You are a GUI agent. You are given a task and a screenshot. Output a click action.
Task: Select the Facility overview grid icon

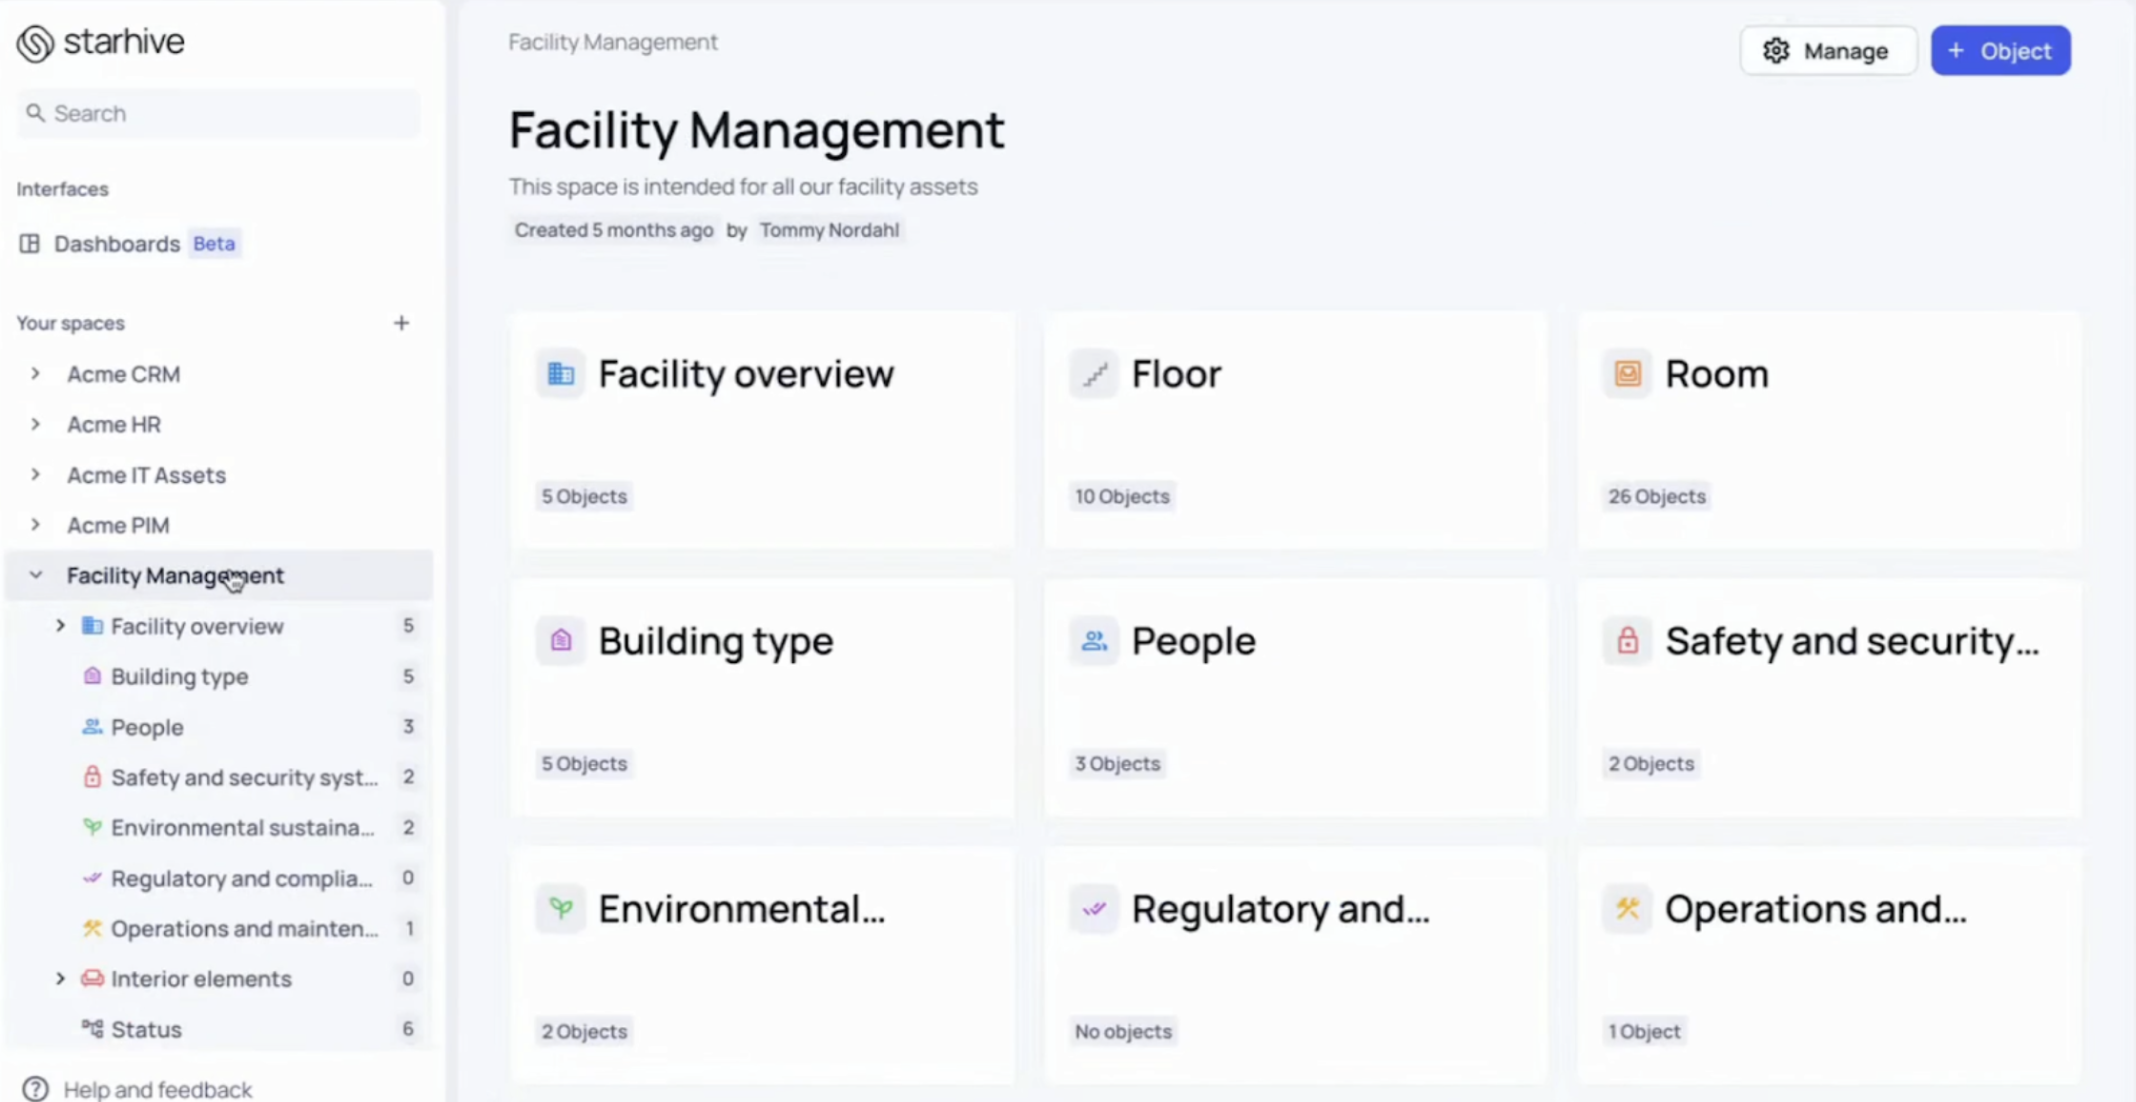click(x=560, y=373)
